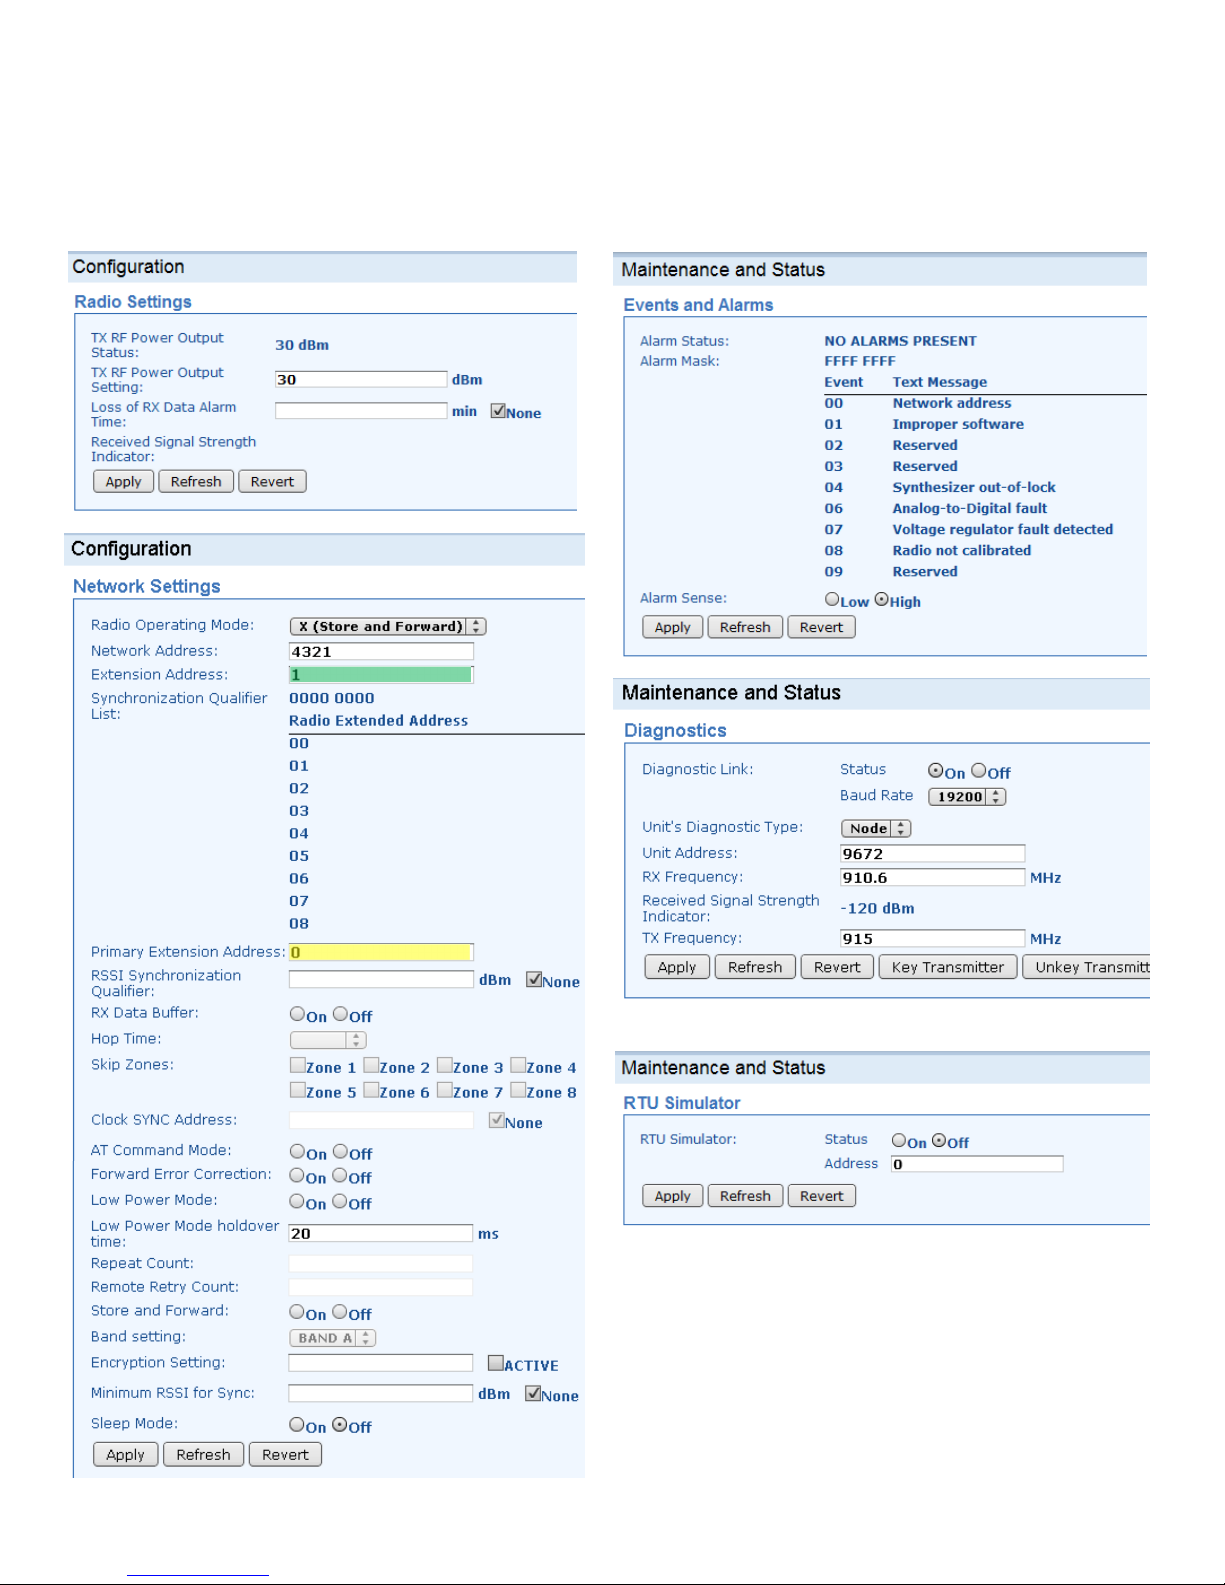Select Off for Low Power Mode

click(340, 1202)
